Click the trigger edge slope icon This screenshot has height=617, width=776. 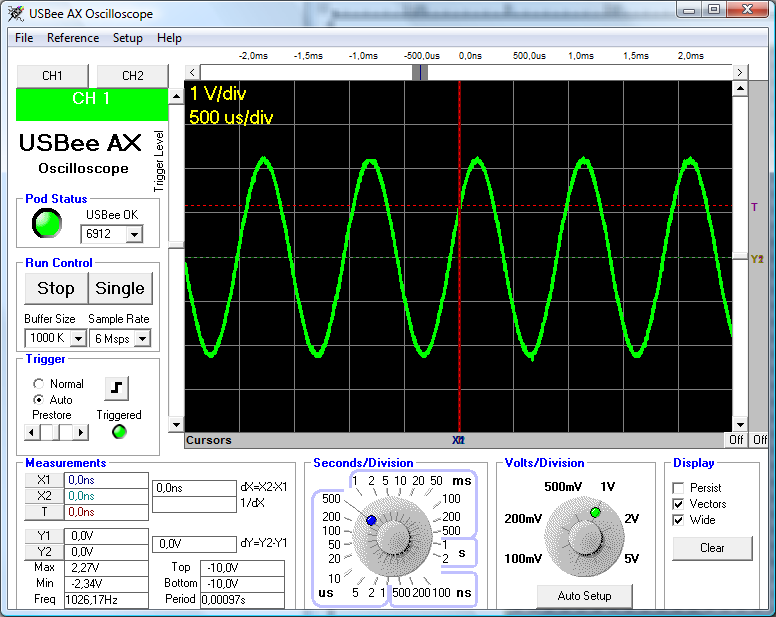(117, 388)
